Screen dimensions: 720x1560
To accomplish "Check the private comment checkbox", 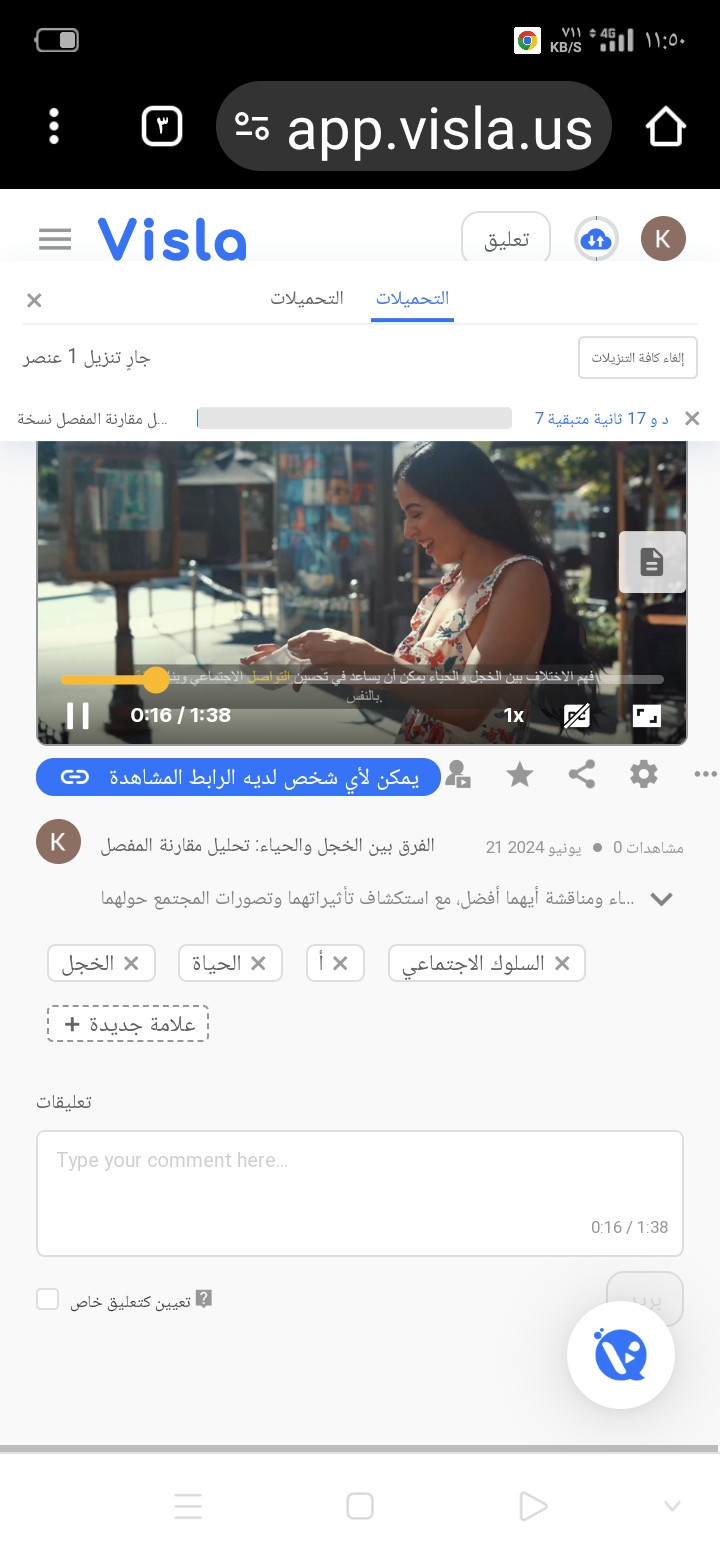I will click(47, 1299).
